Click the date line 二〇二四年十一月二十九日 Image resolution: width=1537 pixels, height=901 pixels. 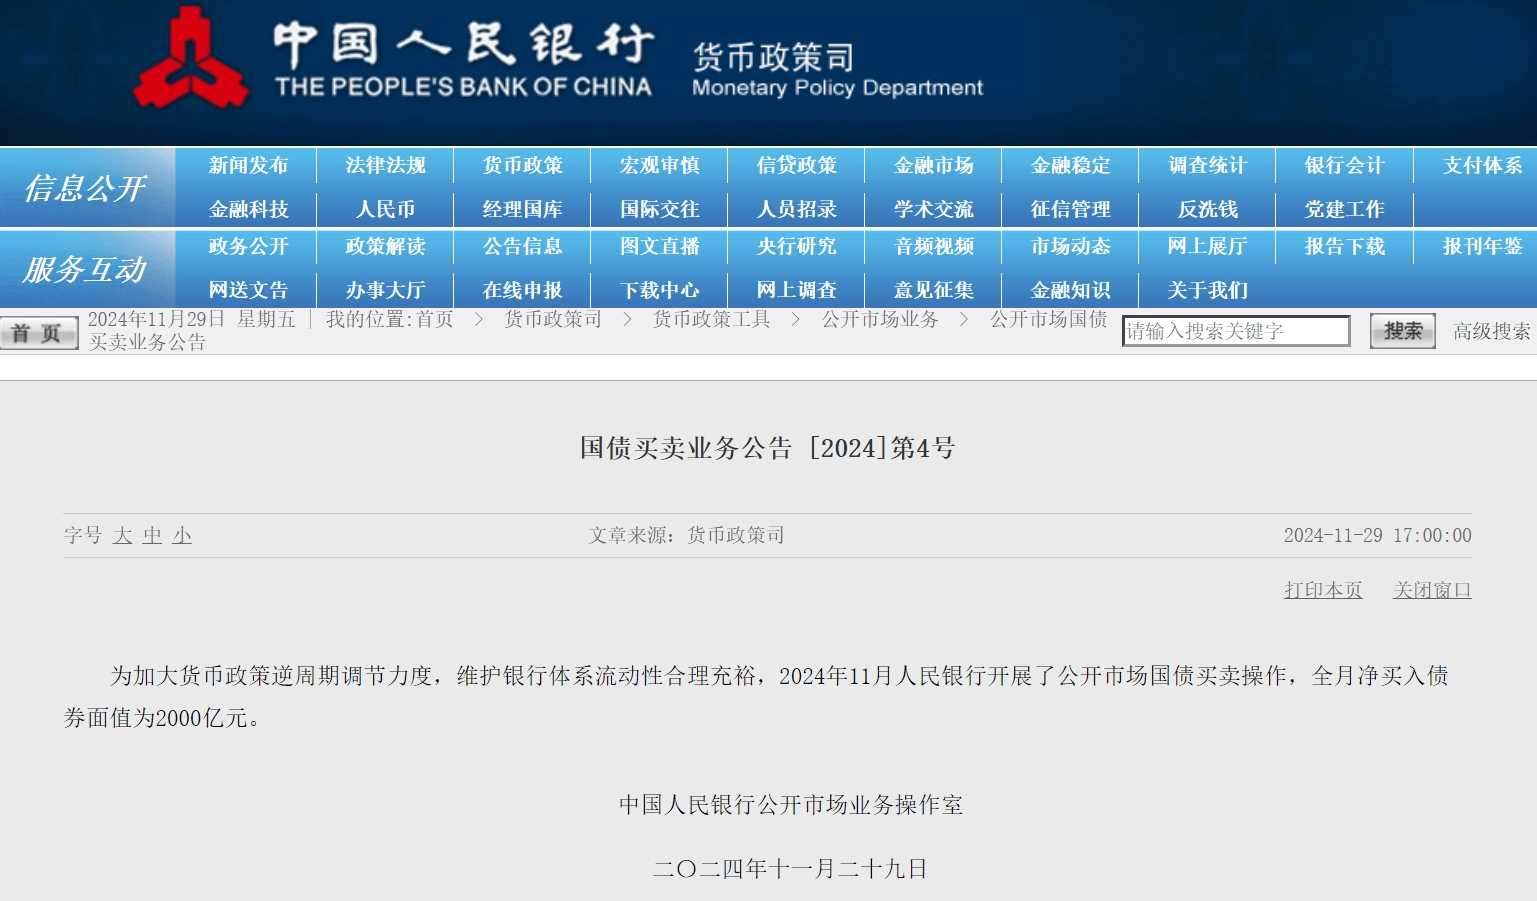(x=790, y=869)
